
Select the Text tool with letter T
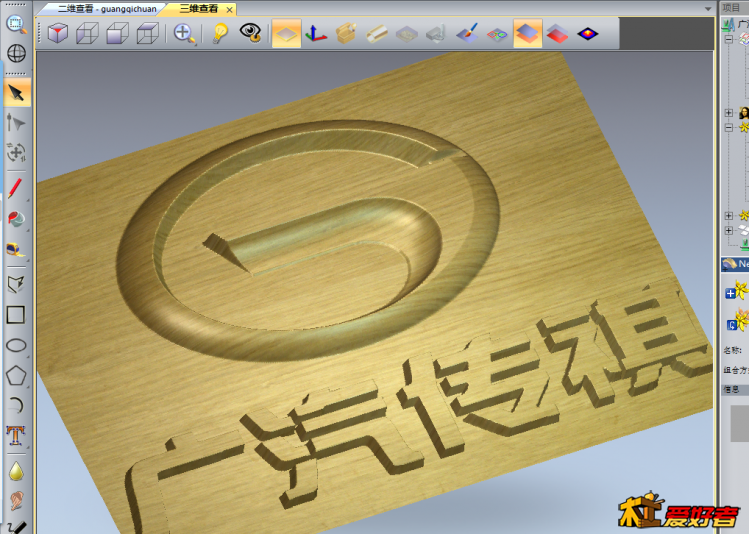[x=16, y=436]
